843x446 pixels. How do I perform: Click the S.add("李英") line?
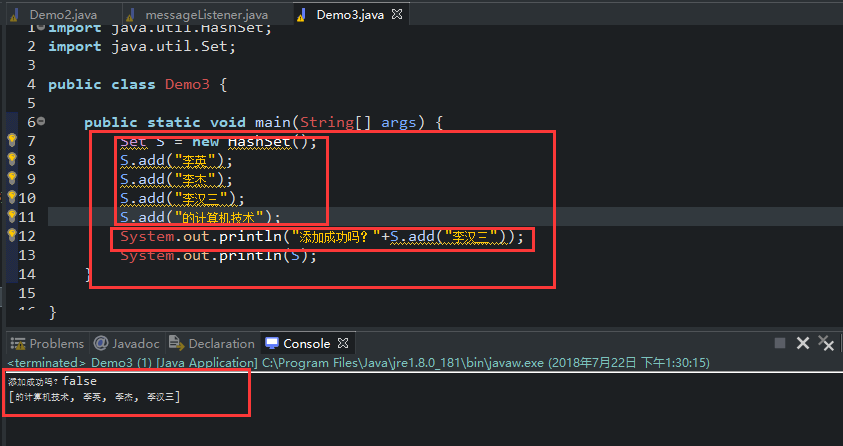[x=176, y=160]
